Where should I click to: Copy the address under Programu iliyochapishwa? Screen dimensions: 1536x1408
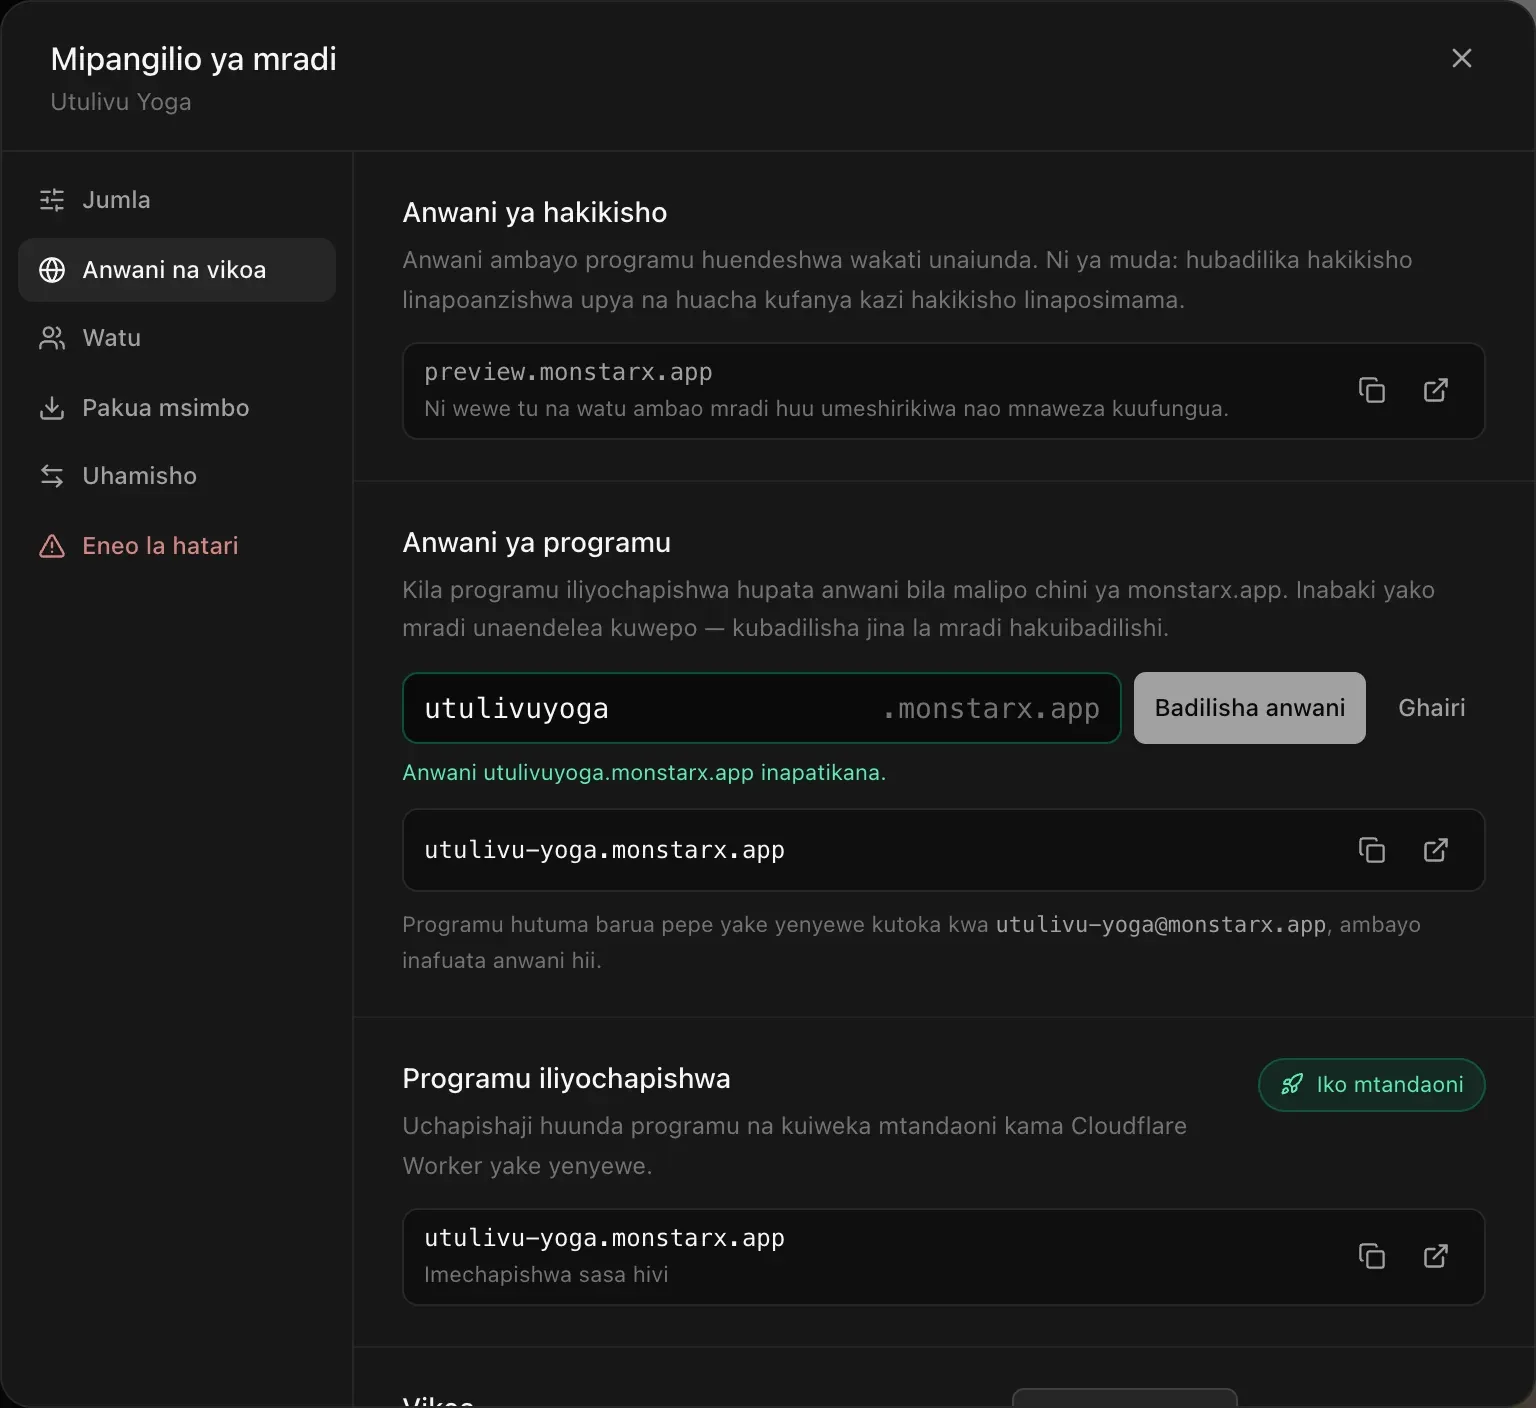1372,1256
